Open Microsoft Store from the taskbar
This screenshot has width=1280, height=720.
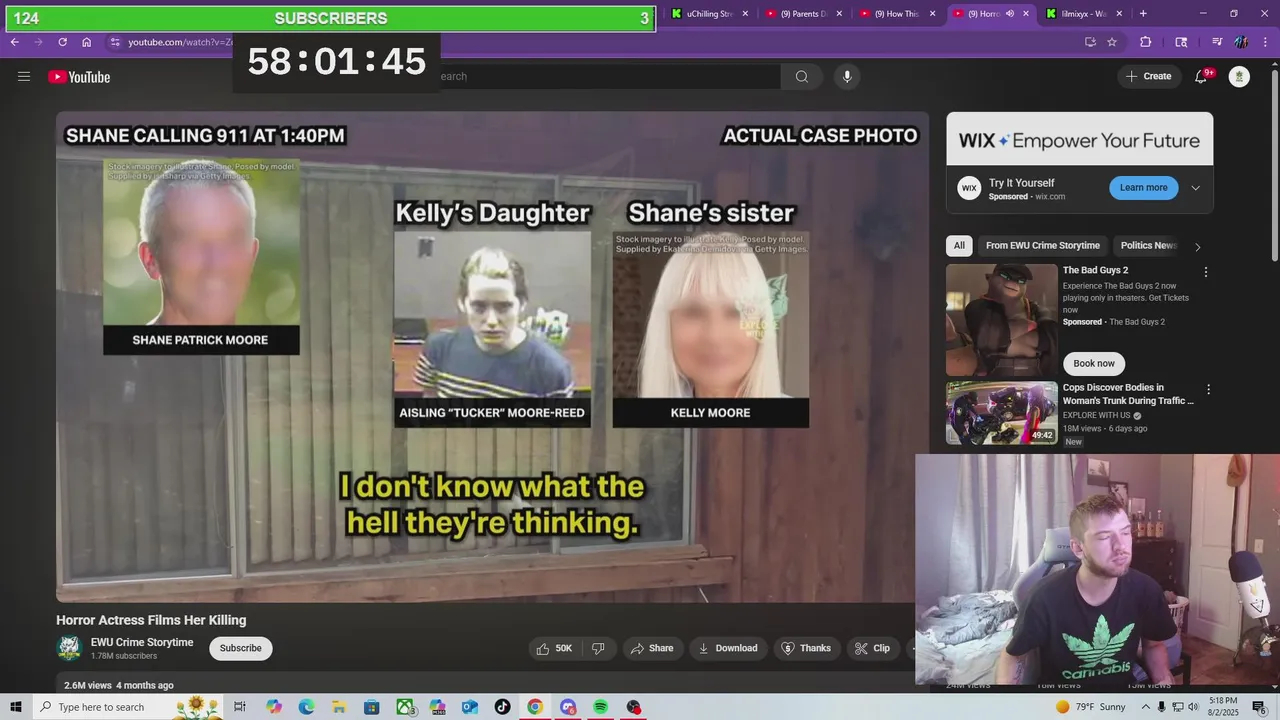[372, 707]
